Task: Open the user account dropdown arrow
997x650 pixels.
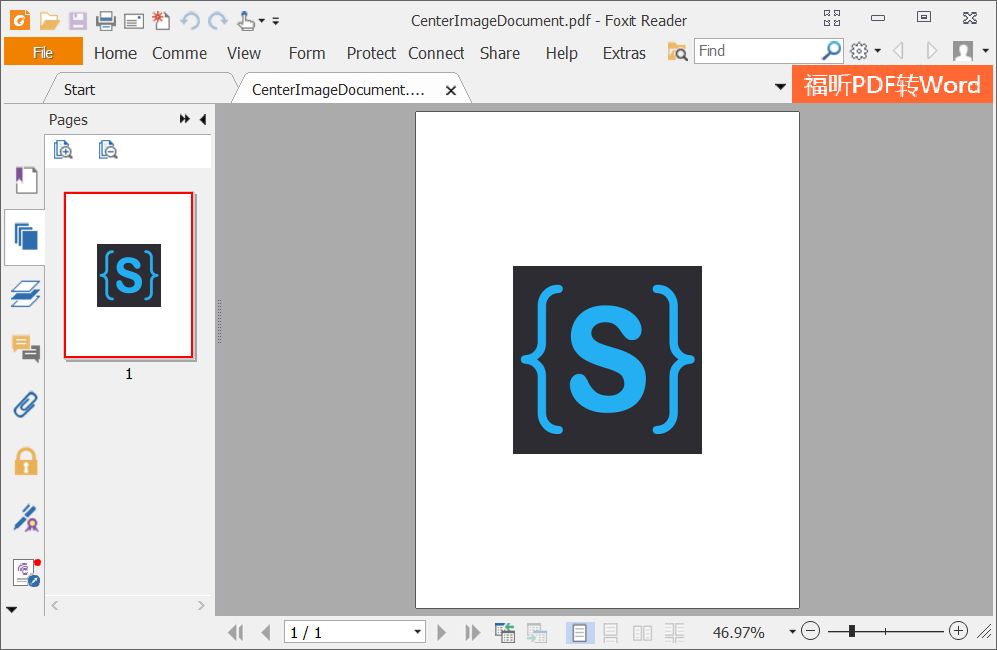Action: [986, 51]
